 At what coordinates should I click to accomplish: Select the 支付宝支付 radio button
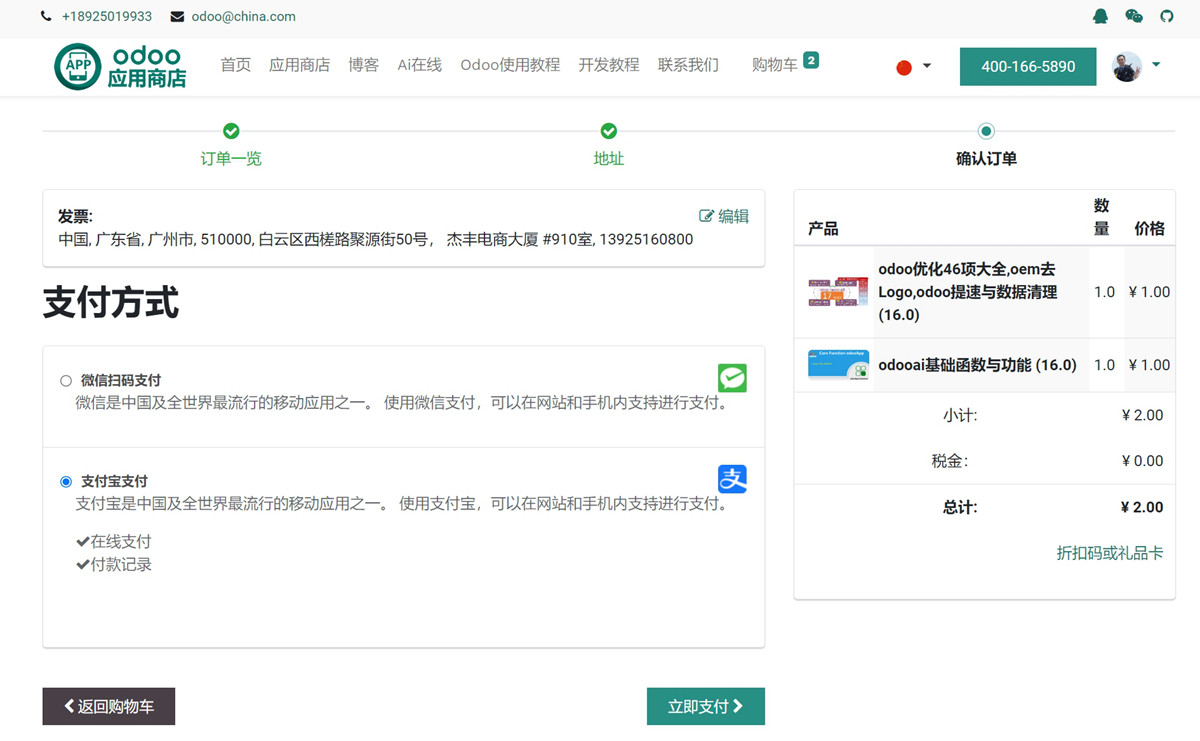[66, 482]
